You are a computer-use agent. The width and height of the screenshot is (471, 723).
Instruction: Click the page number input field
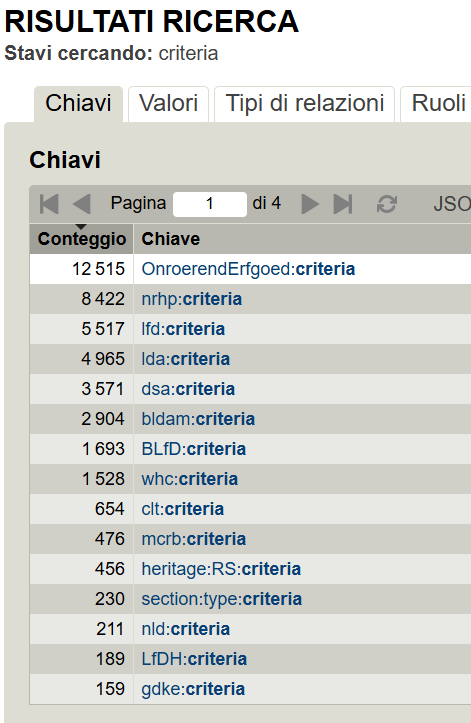tap(210, 204)
